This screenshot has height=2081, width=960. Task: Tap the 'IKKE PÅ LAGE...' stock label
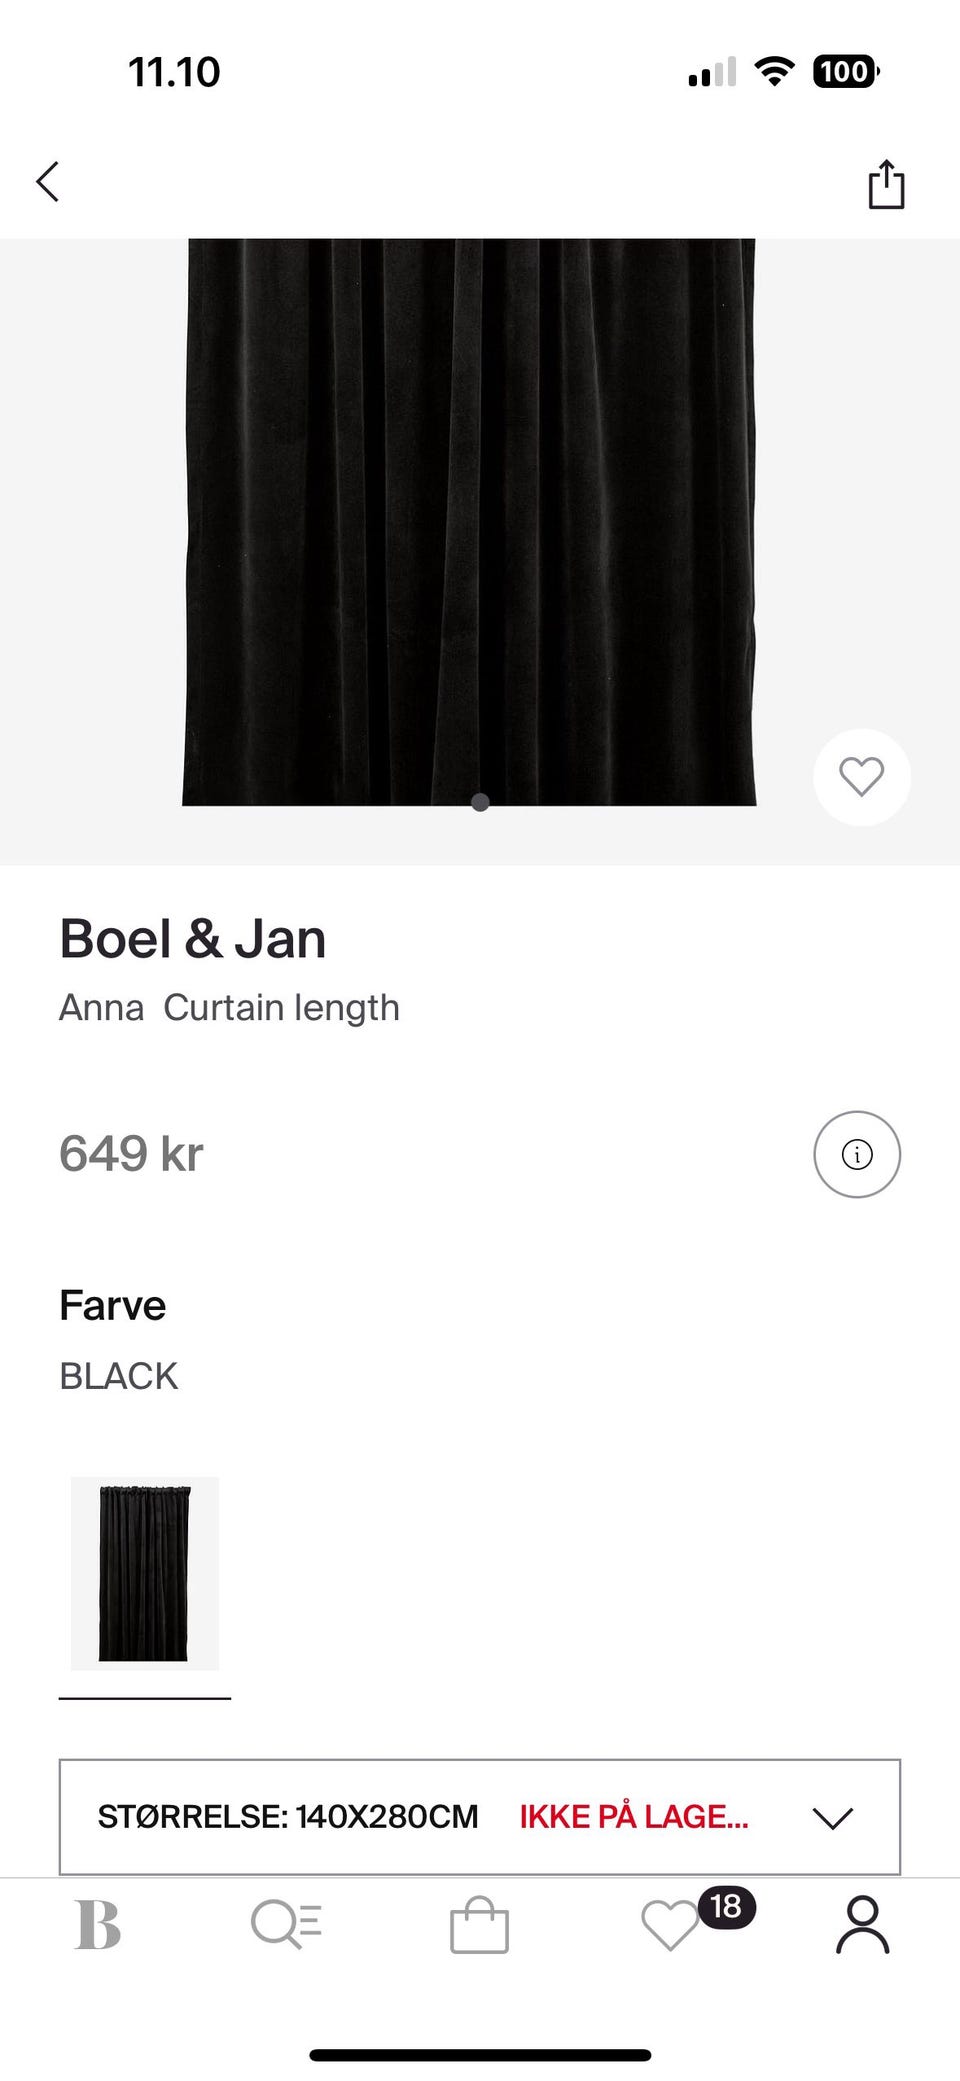(x=633, y=1816)
